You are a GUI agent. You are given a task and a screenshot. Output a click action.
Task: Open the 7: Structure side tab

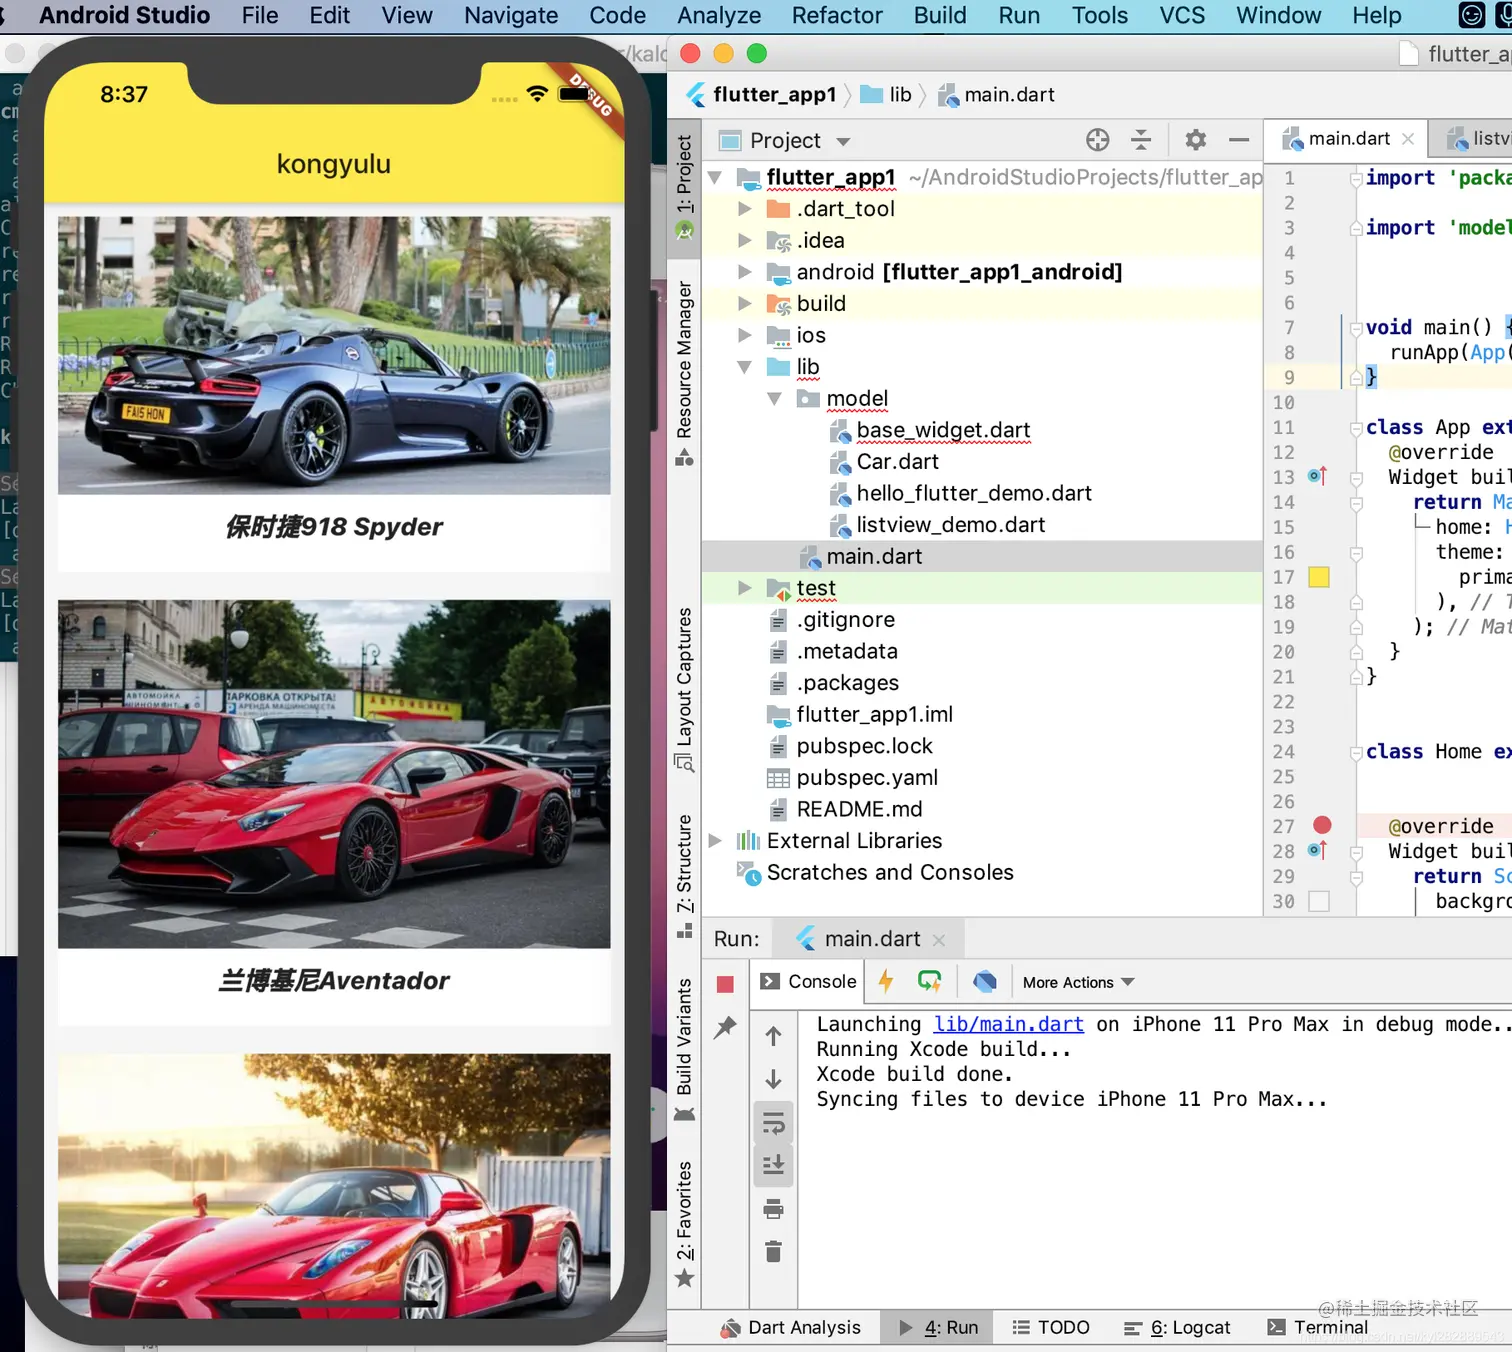684,875
